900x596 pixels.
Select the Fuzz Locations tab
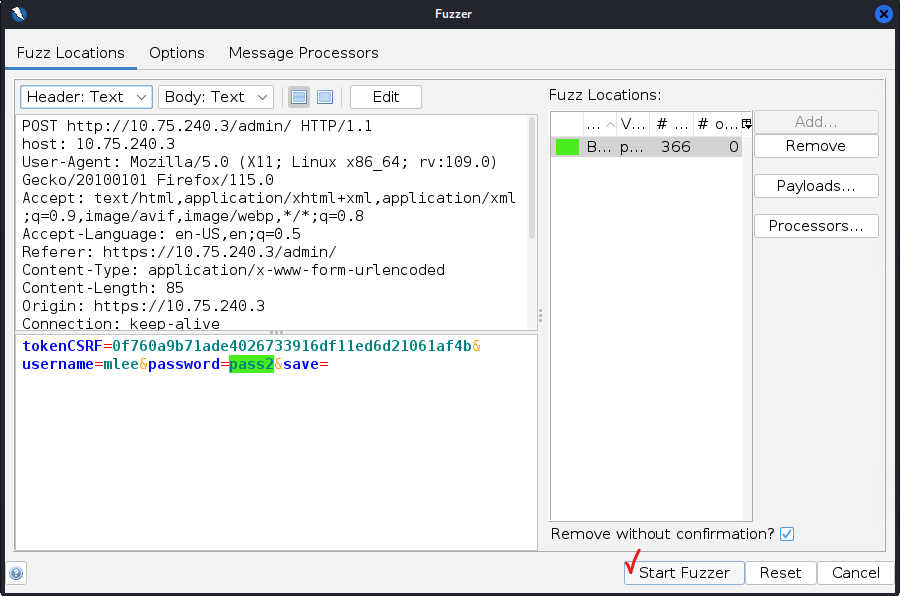(71, 53)
